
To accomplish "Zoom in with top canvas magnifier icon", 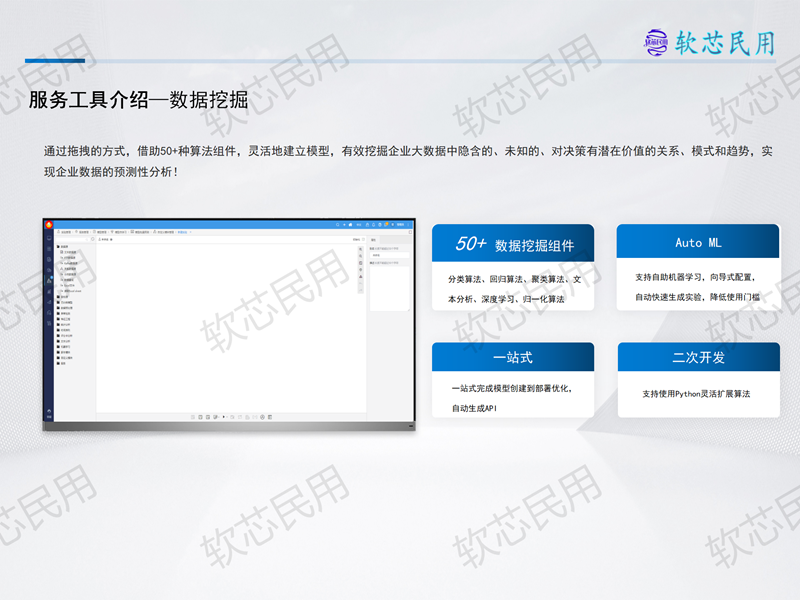I will coord(361,249).
